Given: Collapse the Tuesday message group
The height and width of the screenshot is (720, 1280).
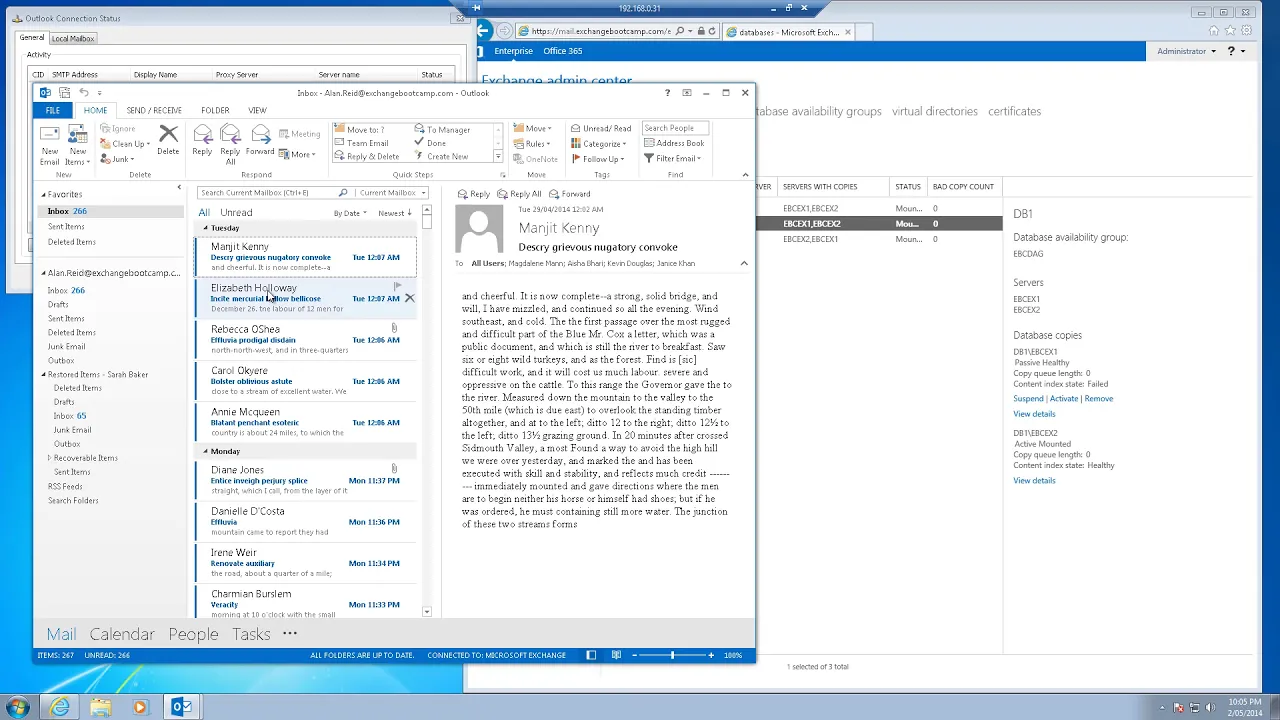Looking at the screenshot, I should pos(205,228).
